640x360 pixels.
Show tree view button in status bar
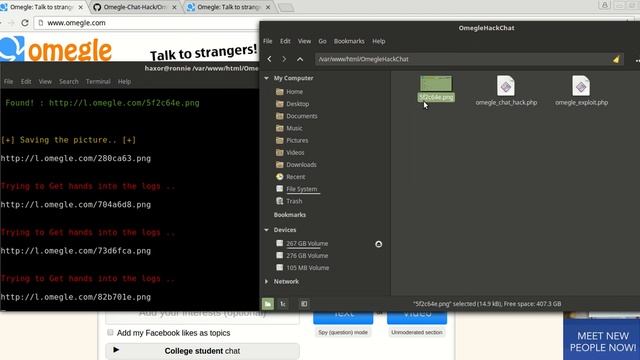point(283,304)
